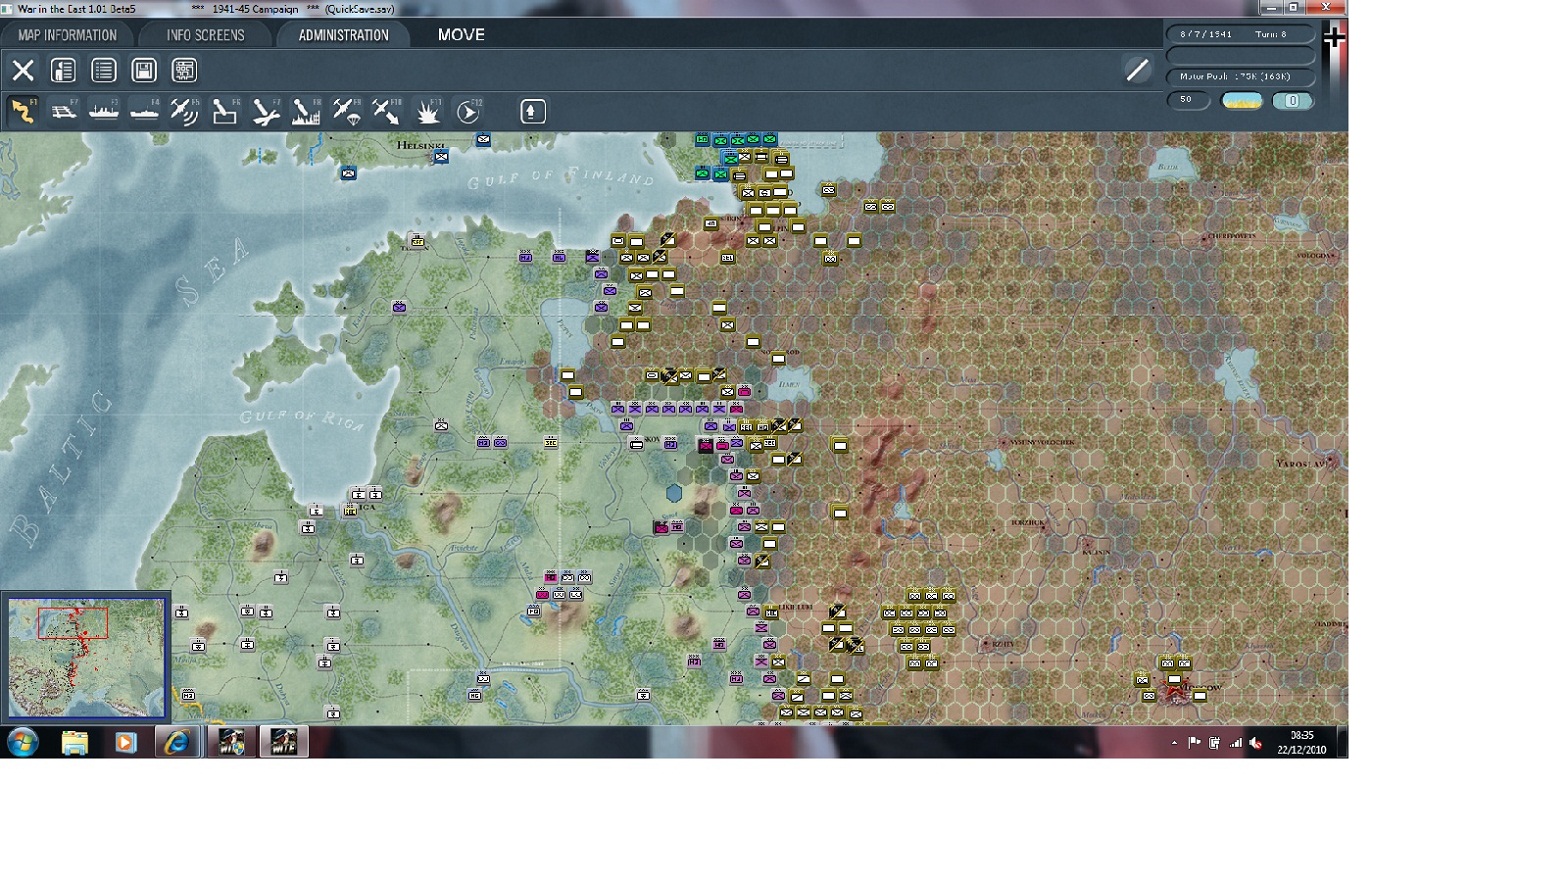1568x882 pixels.
Task: Select the ADMINISTRATION tab
Action: coord(343,35)
